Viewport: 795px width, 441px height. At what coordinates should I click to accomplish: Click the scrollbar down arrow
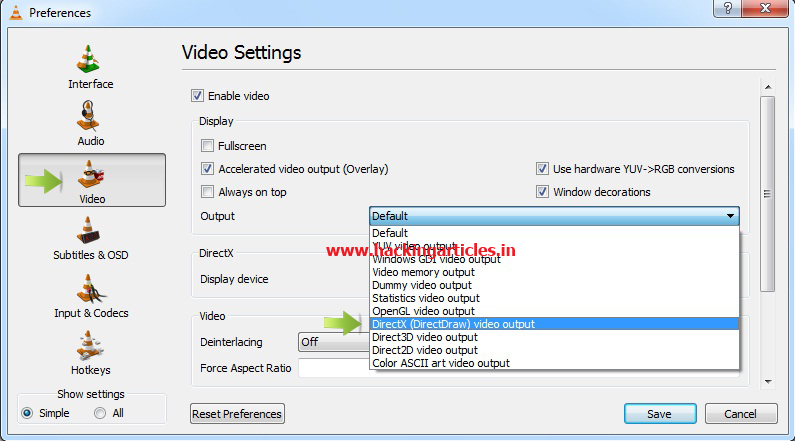click(768, 382)
